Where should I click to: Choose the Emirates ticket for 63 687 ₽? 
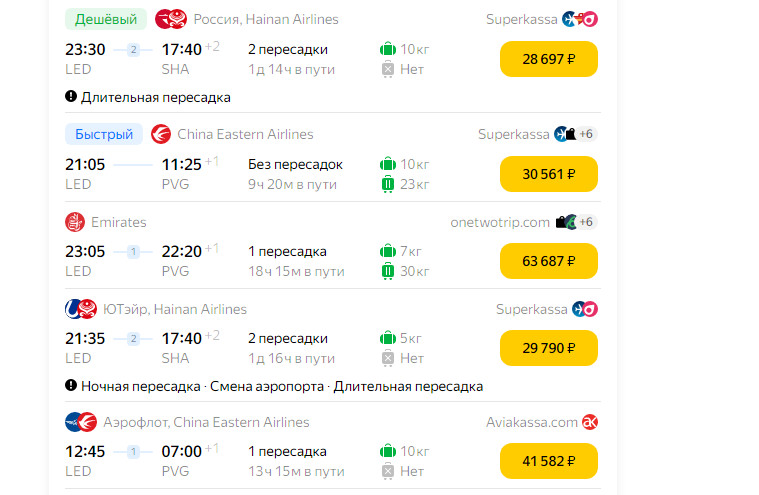(x=548, y=261)
